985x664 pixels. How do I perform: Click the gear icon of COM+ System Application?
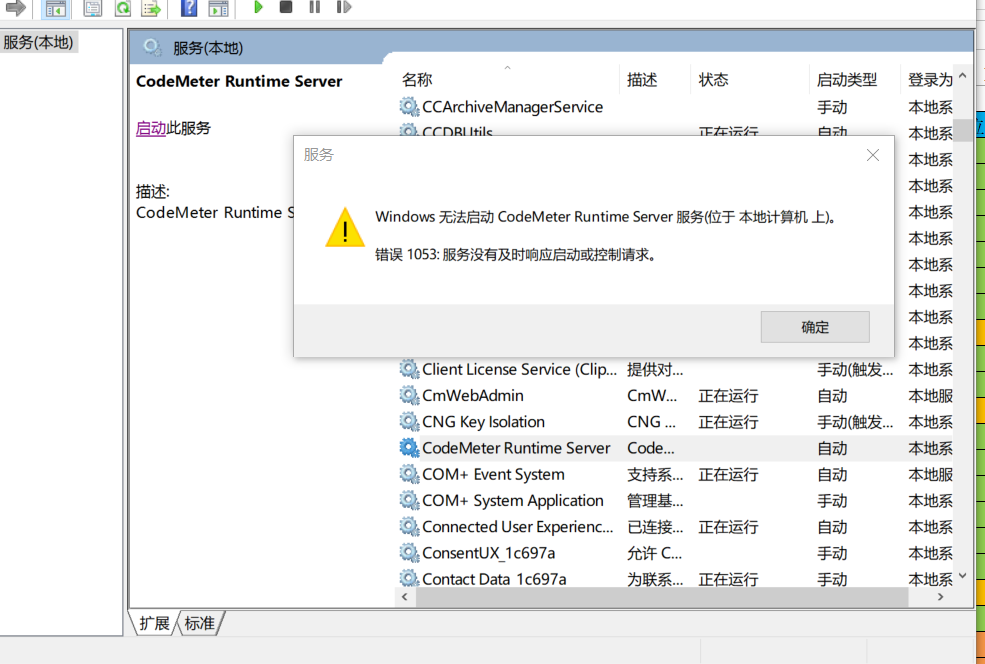(x=409, y=501)
